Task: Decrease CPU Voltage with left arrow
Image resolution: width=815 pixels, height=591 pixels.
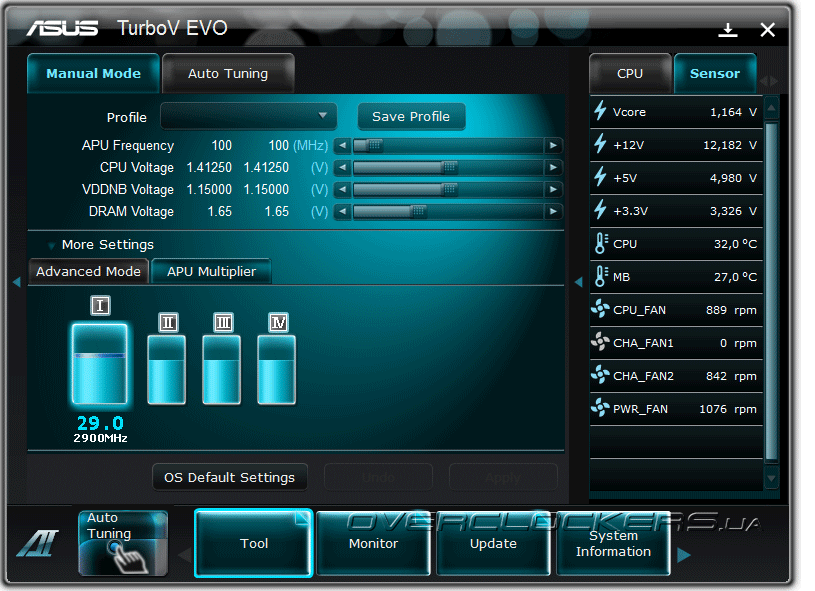Action: 342,167
